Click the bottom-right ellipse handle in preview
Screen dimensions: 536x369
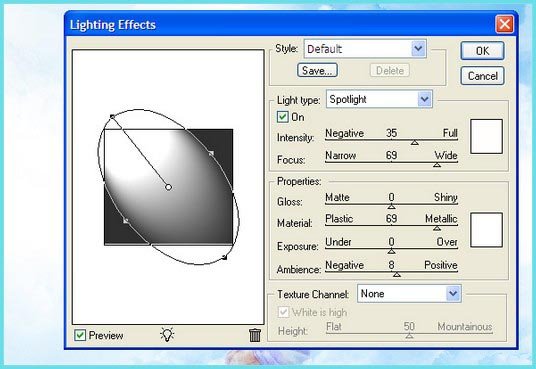224,257
